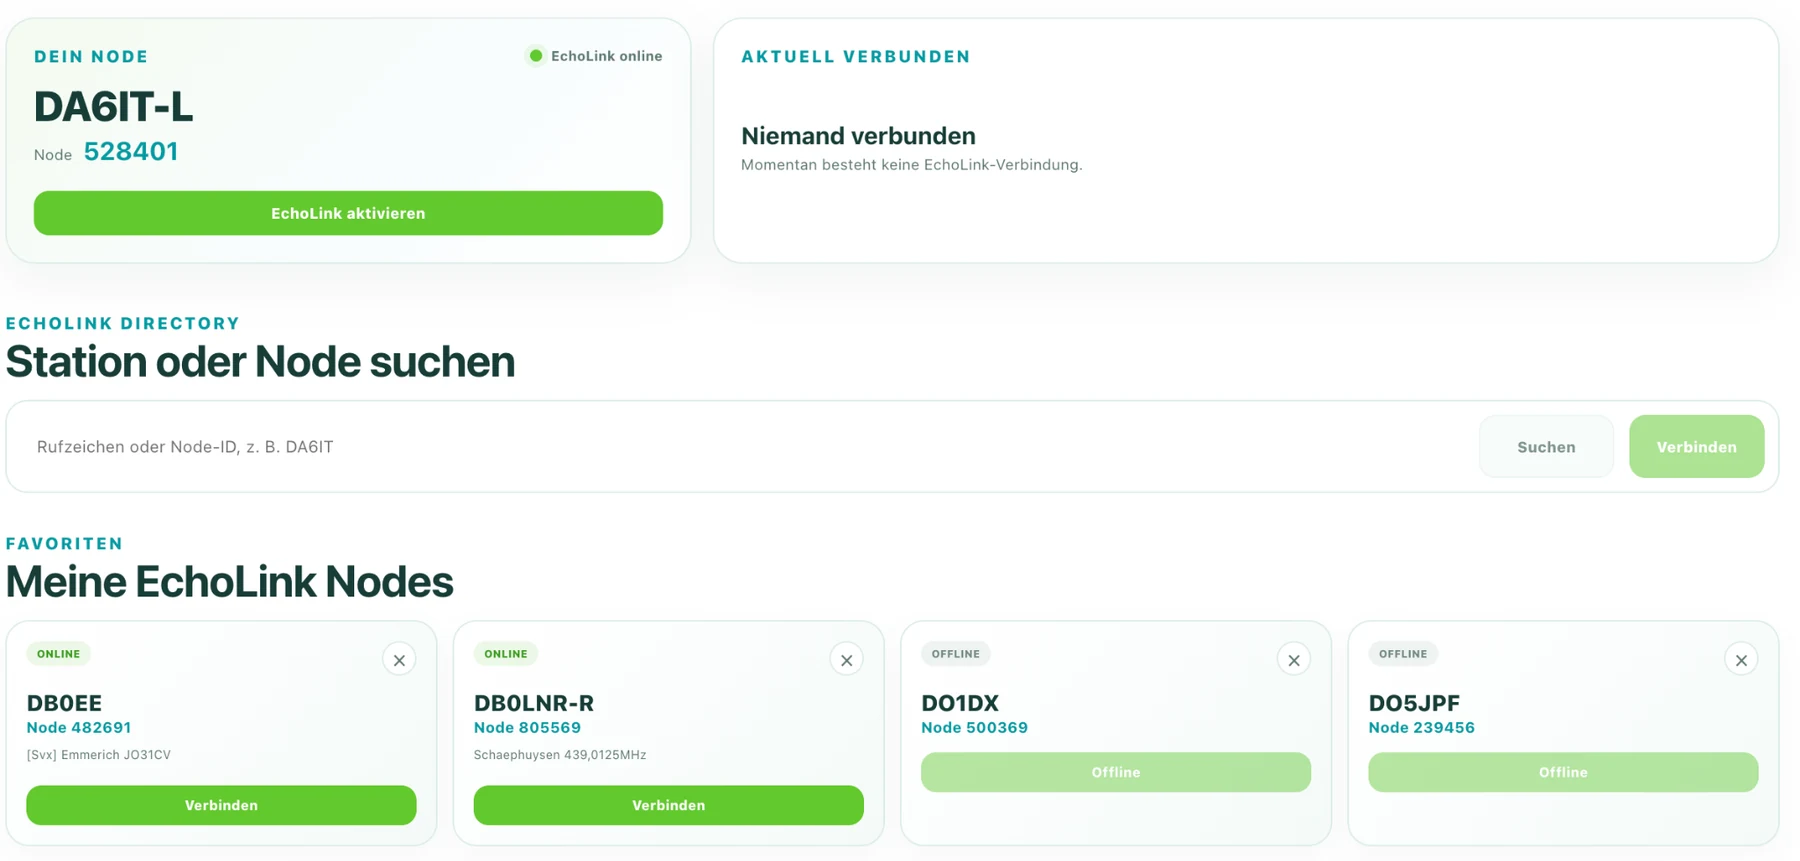The image size is (1800, 861).
Task: Connect to DB0LNR-R via its Verbinden button
Action: 668,805
